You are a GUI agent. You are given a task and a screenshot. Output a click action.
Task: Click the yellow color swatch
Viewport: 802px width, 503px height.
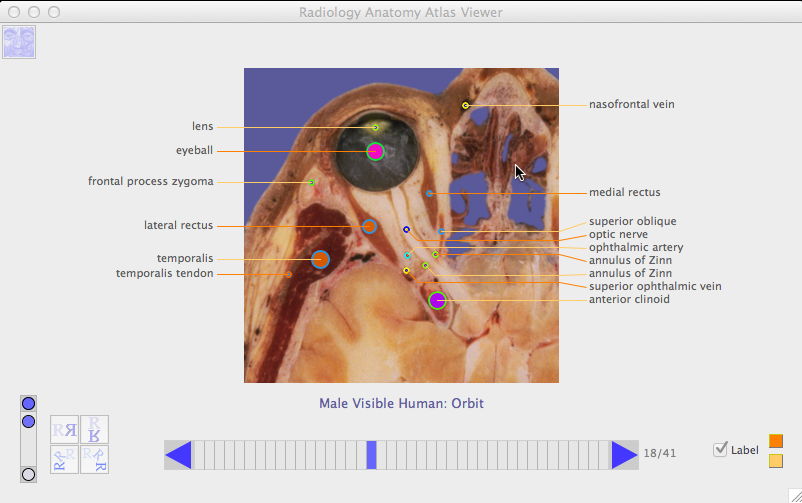point(776,461)
